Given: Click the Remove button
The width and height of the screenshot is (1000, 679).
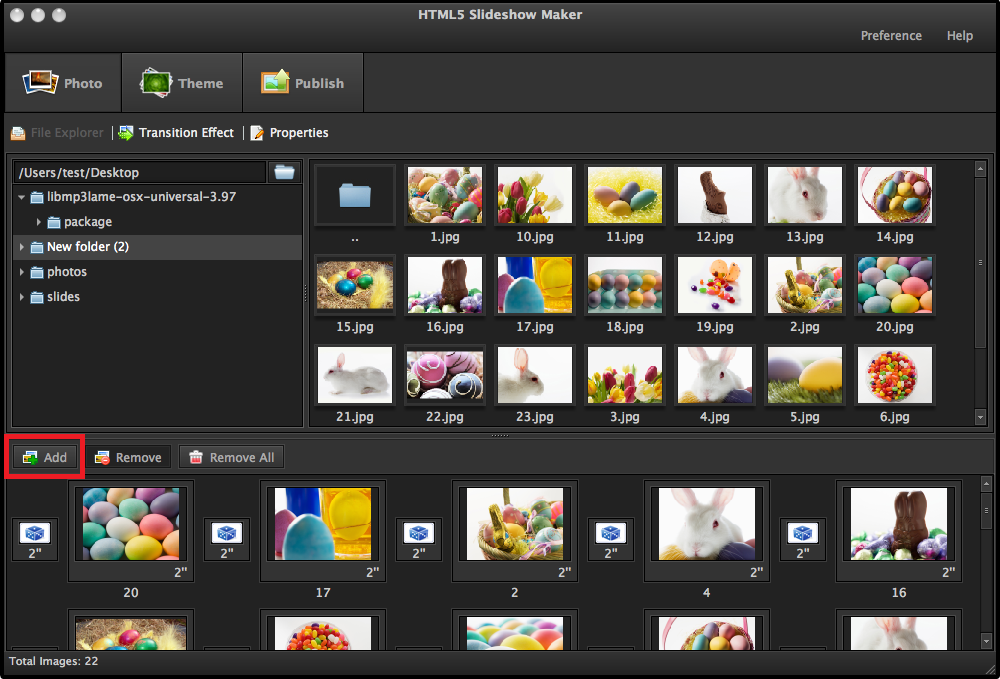Looking at the screenshot, I should [127, 457].
